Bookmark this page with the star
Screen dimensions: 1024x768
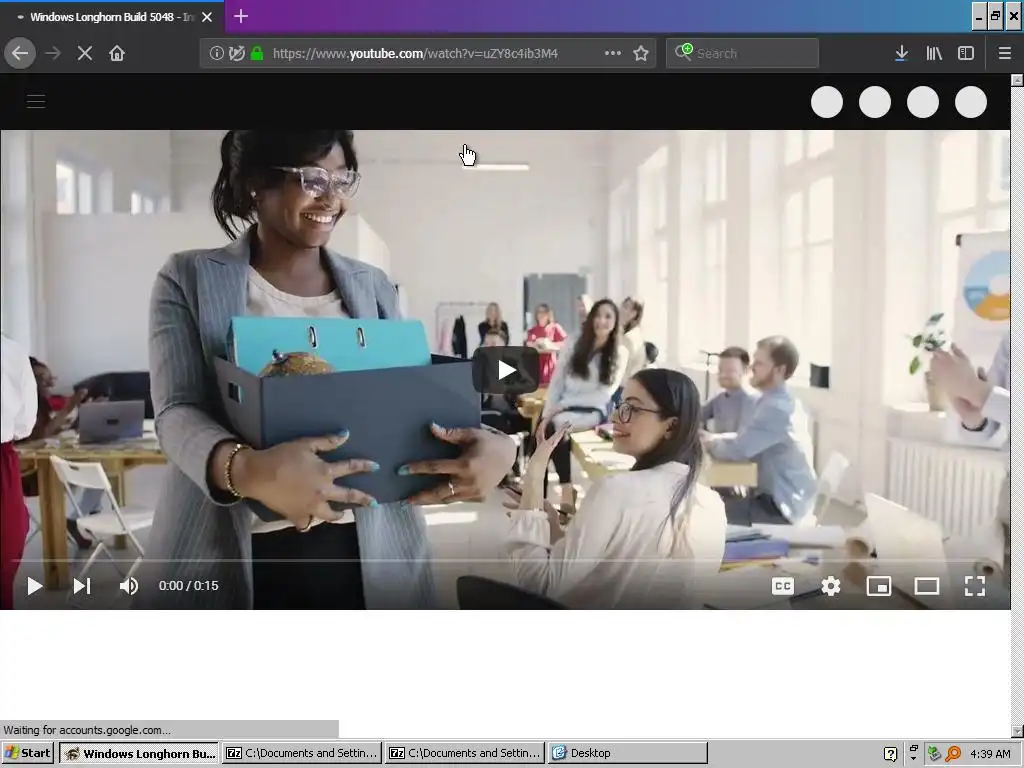coord(641,53)
